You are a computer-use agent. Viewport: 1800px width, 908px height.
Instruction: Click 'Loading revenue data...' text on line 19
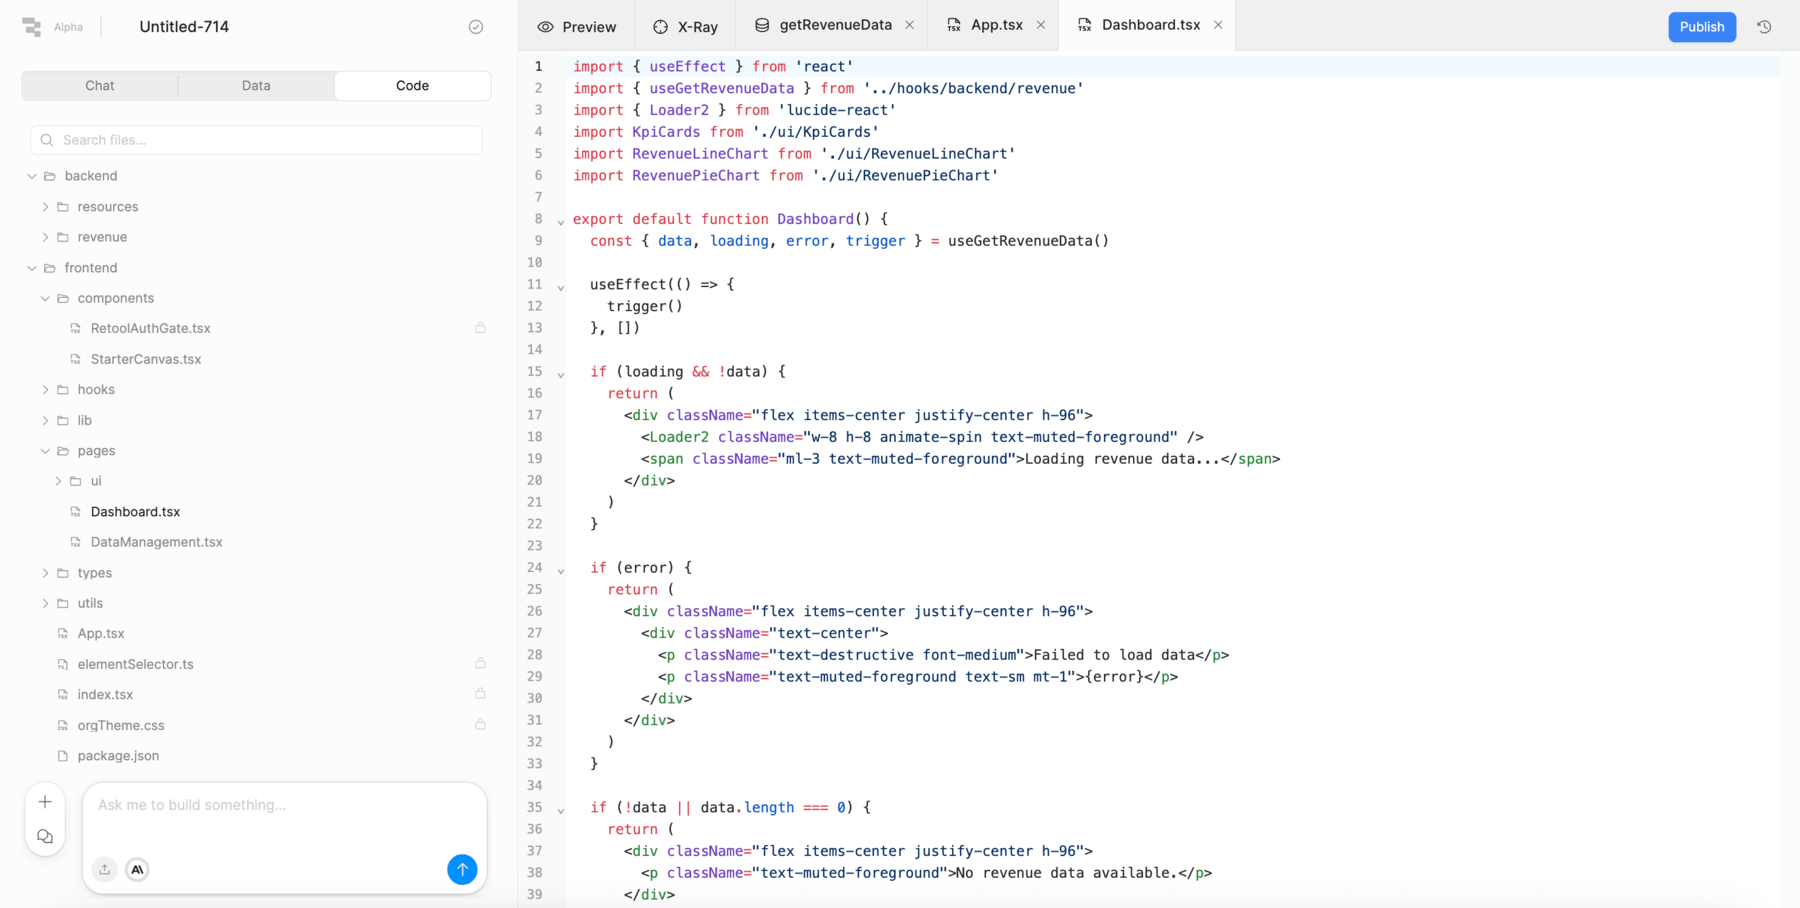pos(1123,459)
